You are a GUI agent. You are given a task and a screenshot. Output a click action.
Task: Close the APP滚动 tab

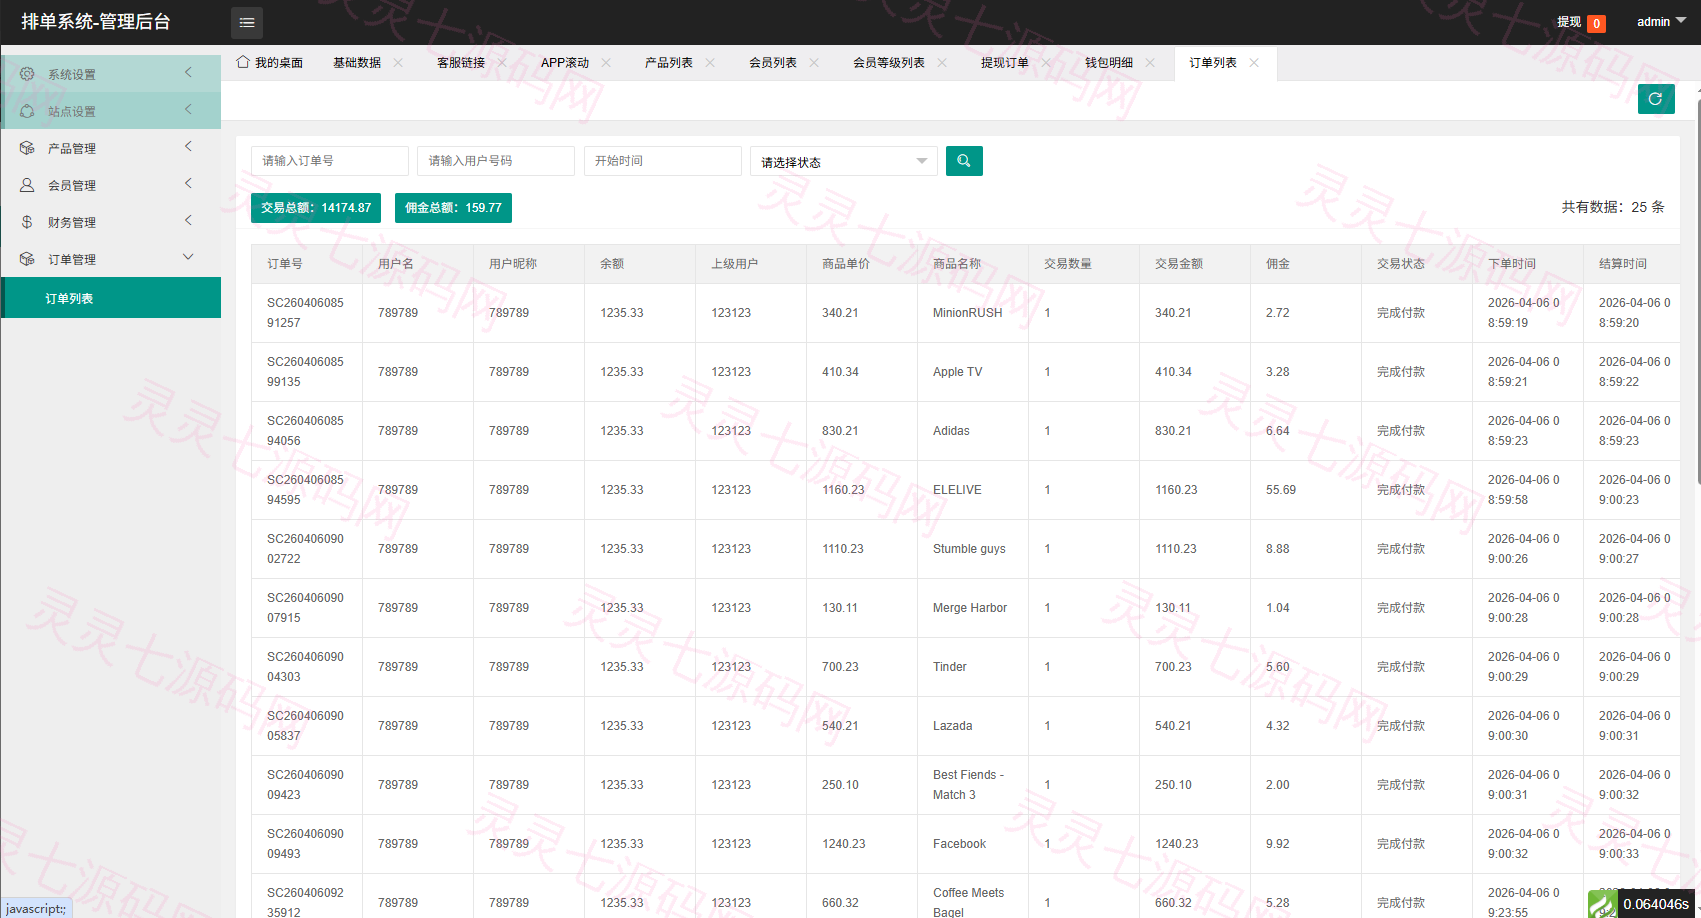[606, 62]
